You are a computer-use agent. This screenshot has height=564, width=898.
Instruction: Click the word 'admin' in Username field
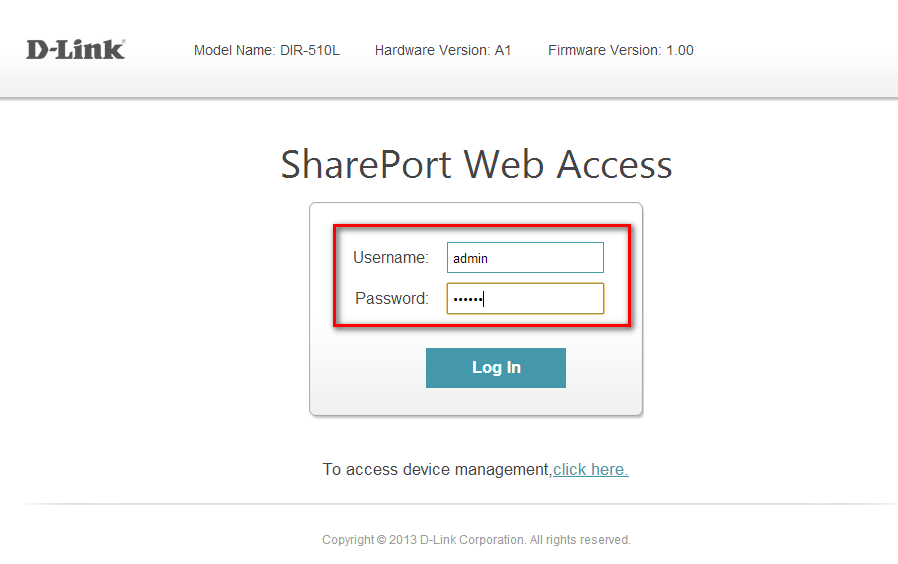tap(470, 258)
